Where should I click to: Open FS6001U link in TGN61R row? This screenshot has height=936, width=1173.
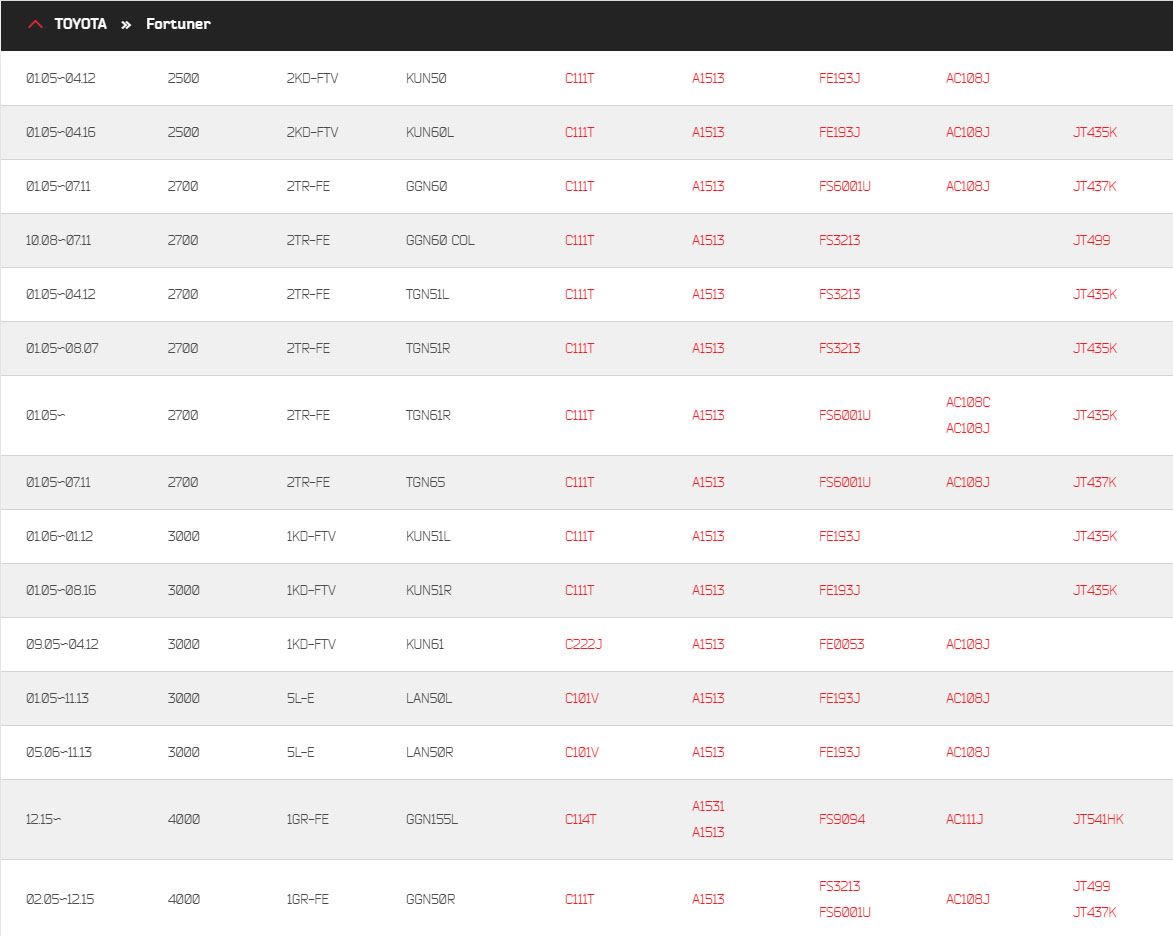pyautogui.click(x=845, y=415)
